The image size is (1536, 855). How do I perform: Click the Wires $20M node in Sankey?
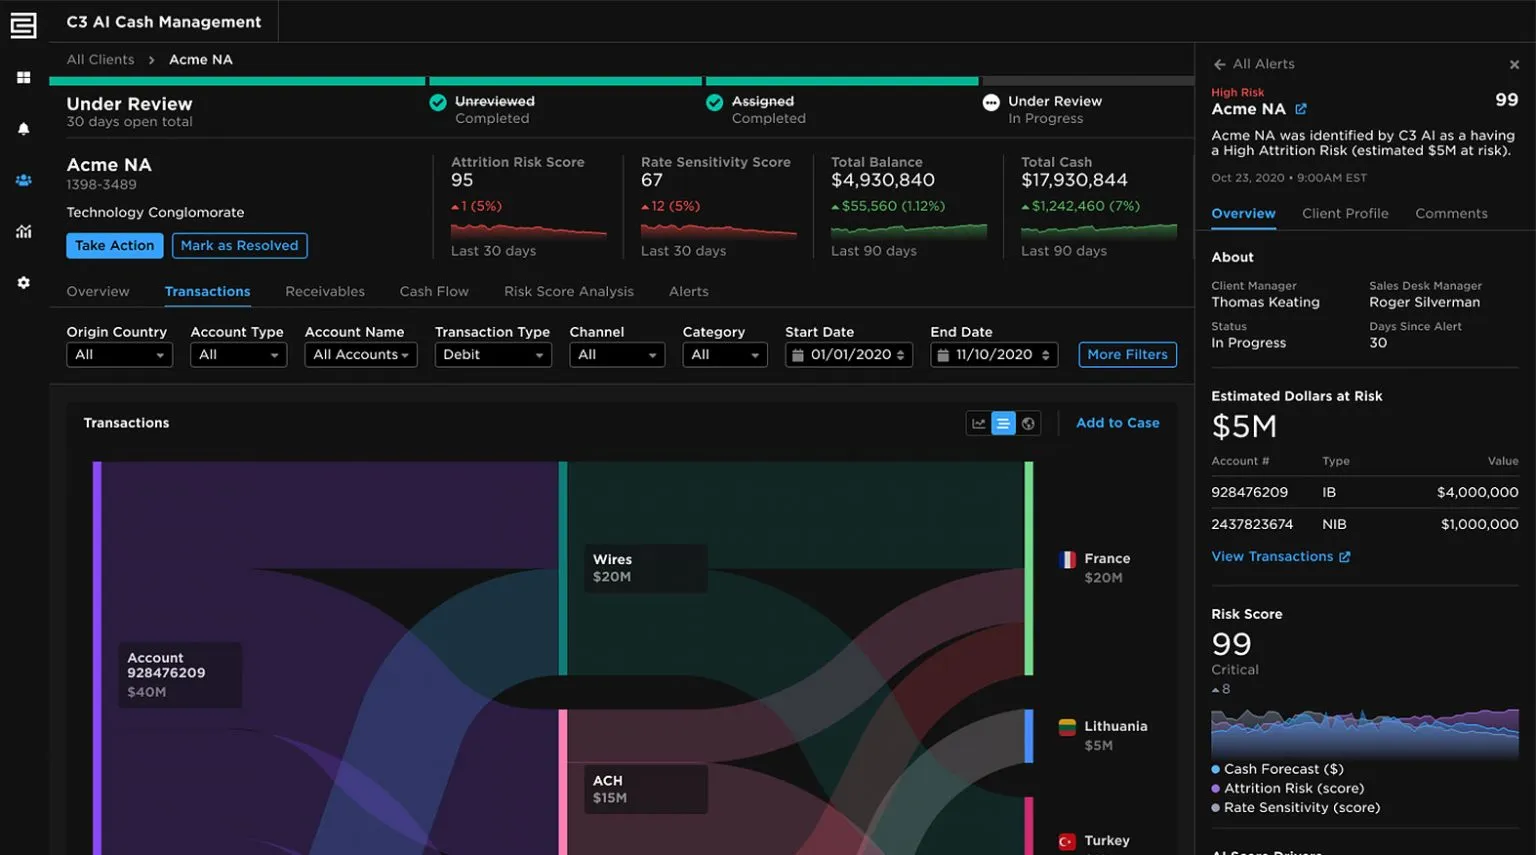645,569
